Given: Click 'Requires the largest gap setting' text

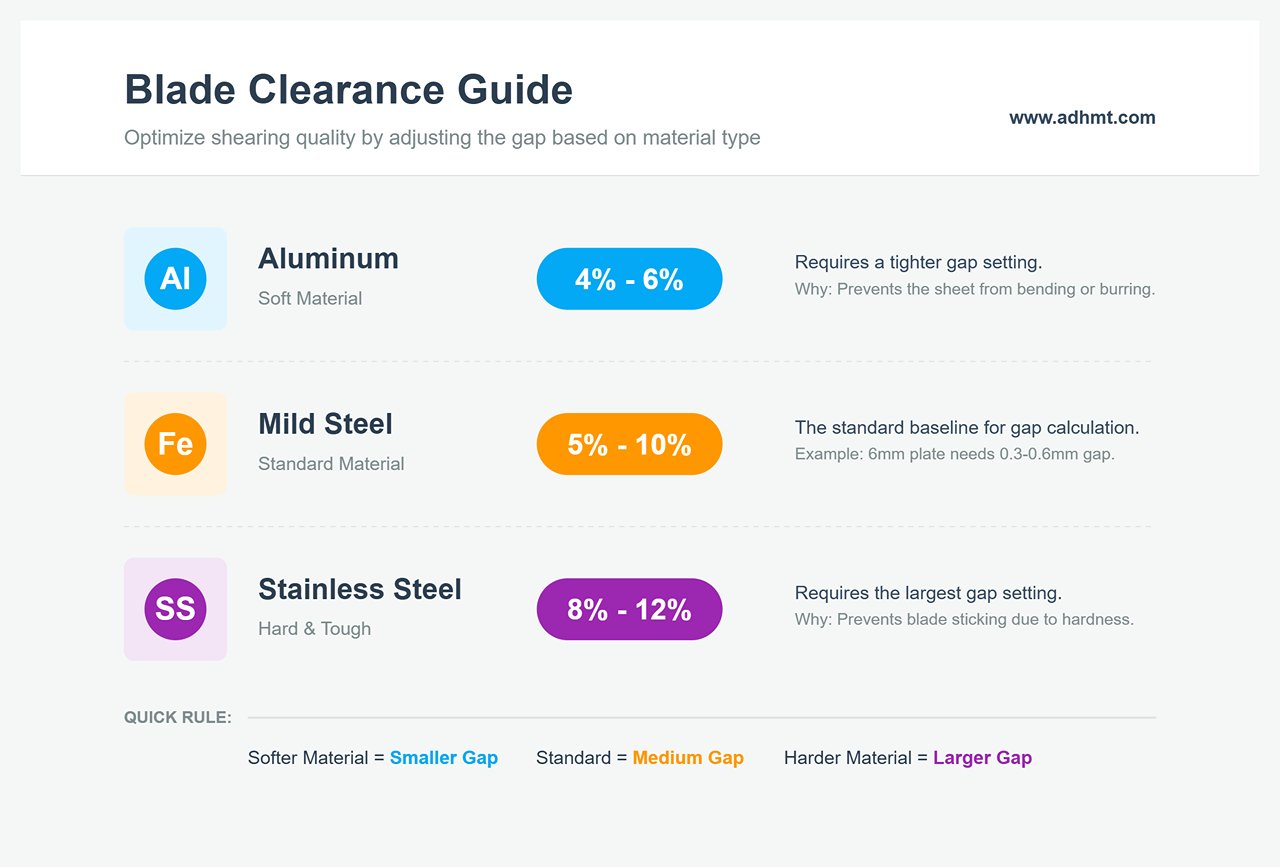Looking at the screenshot, I should point(928,593).
